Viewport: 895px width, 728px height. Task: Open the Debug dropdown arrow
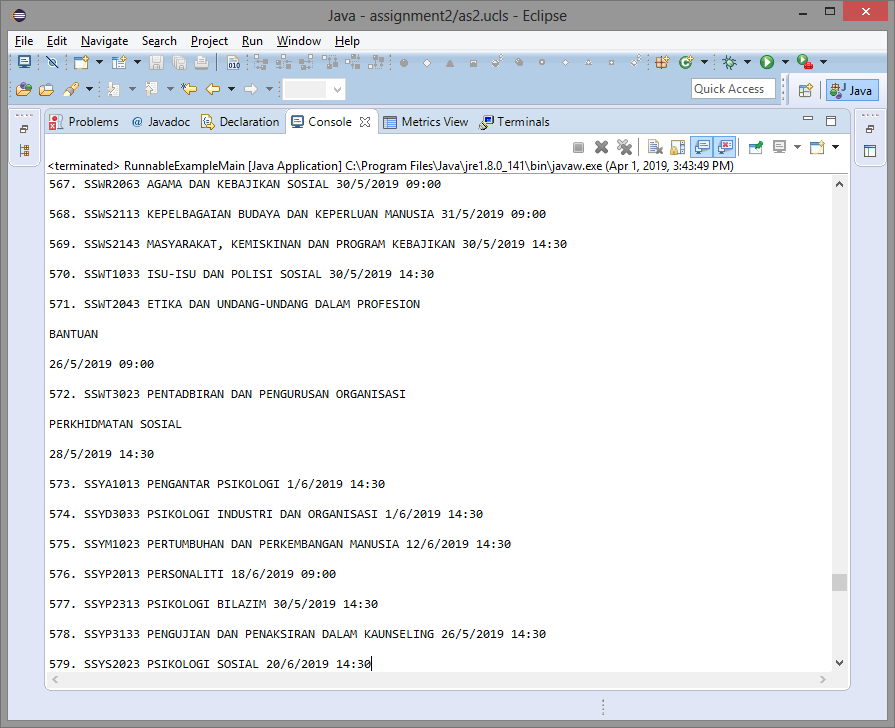click(x=747, y=62)
